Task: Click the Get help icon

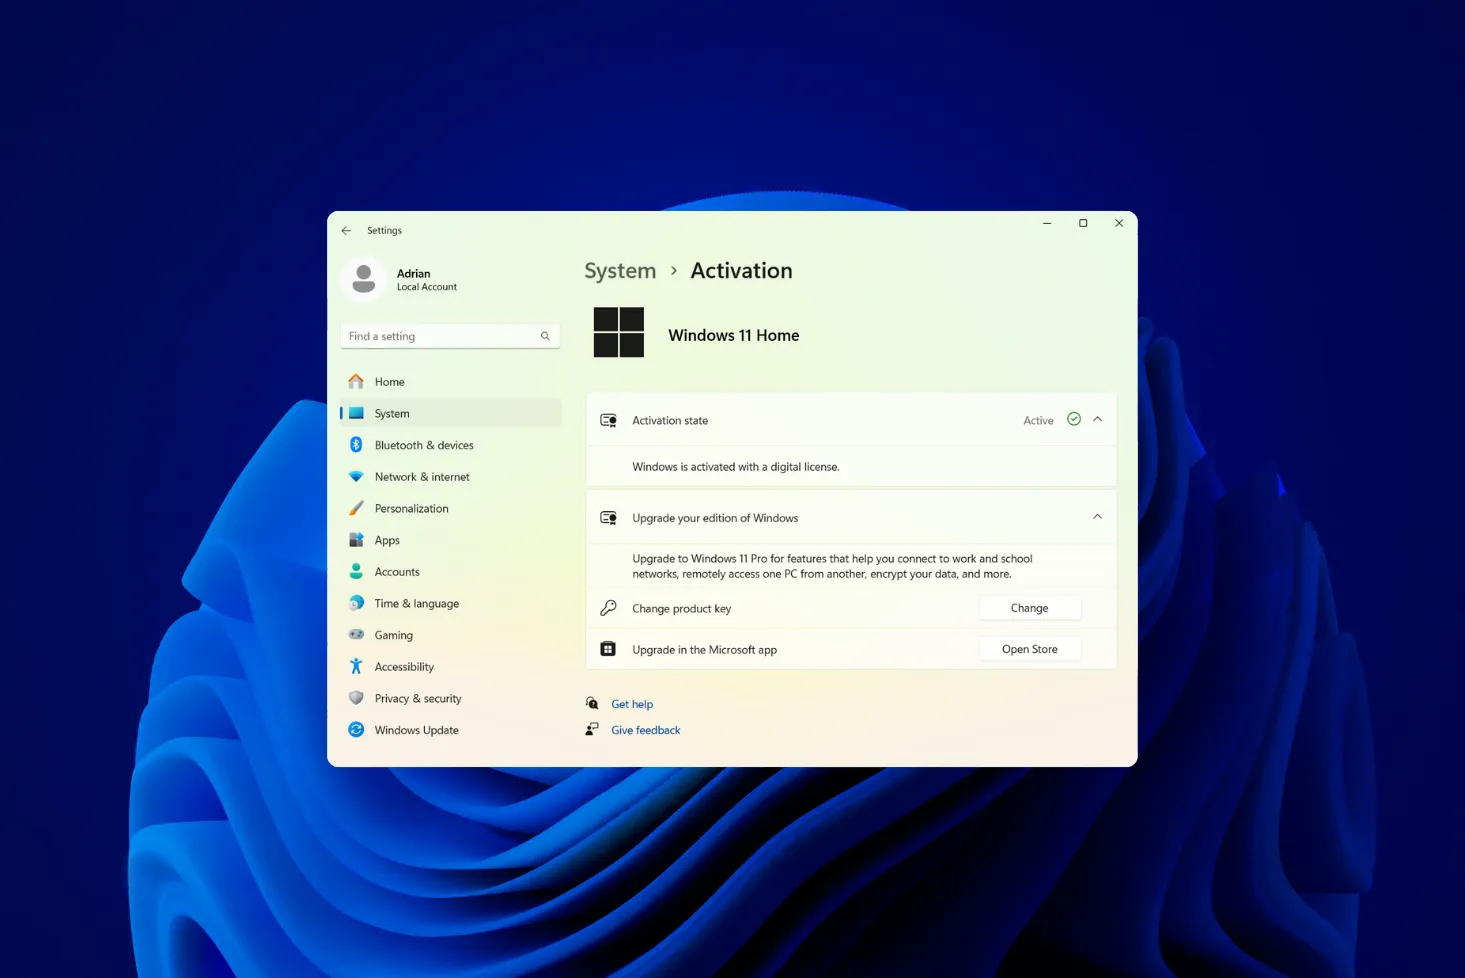Action: pyautogui.click(x=592, y=703)
